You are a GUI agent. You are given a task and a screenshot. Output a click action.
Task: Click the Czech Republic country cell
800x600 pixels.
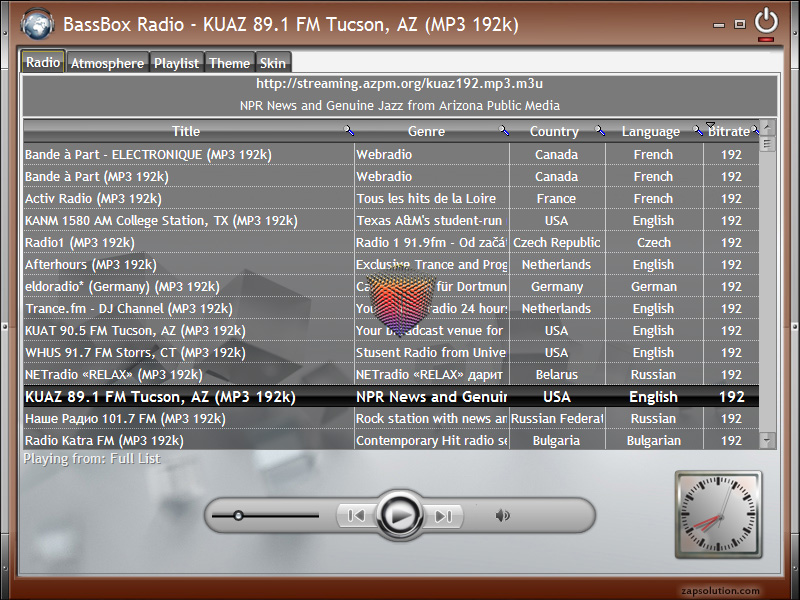coord(557,242)
